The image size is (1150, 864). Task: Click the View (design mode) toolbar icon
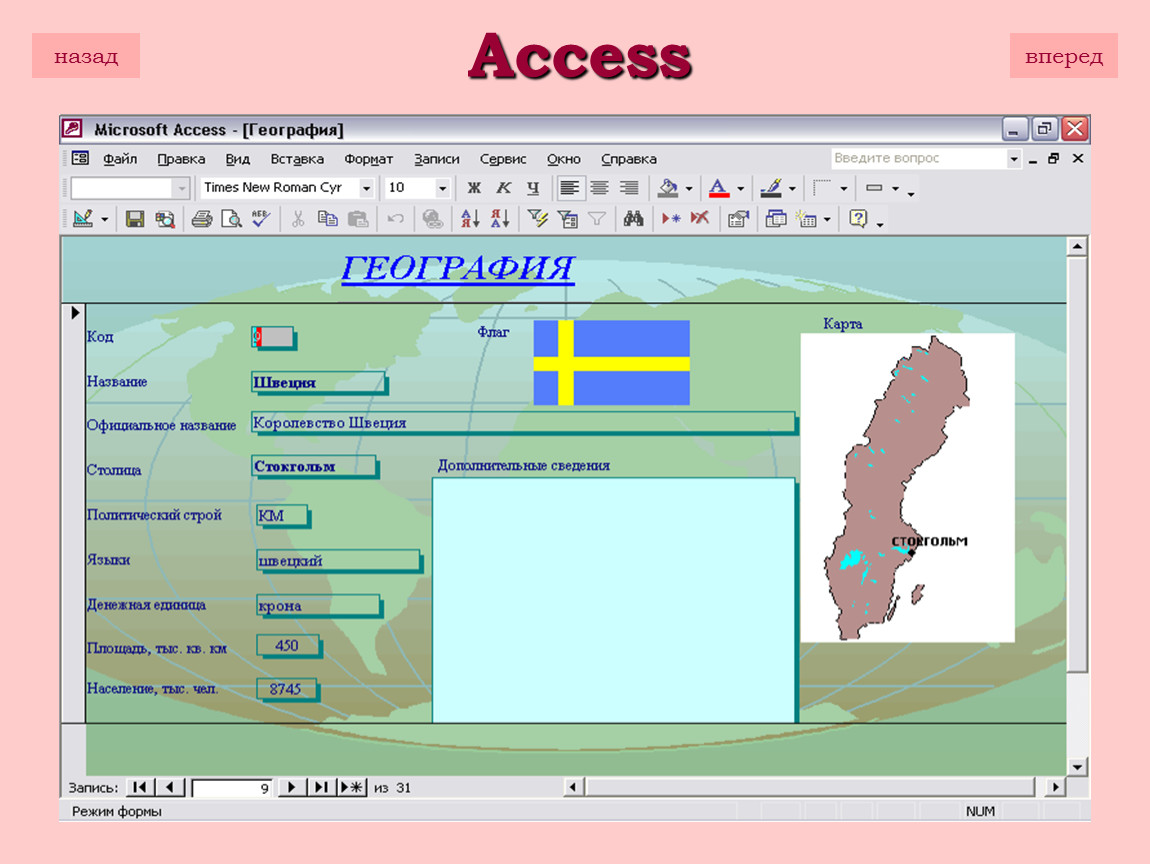(83, 219)
